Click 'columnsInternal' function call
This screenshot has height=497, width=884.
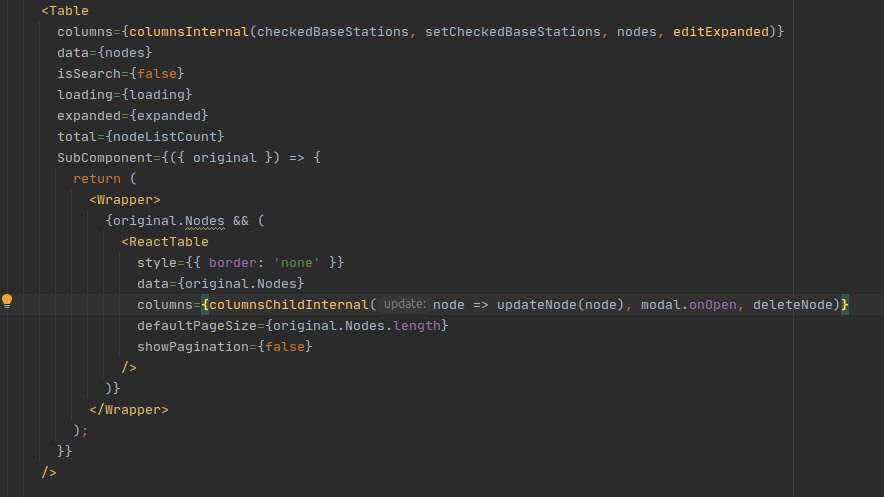(189, 32)
